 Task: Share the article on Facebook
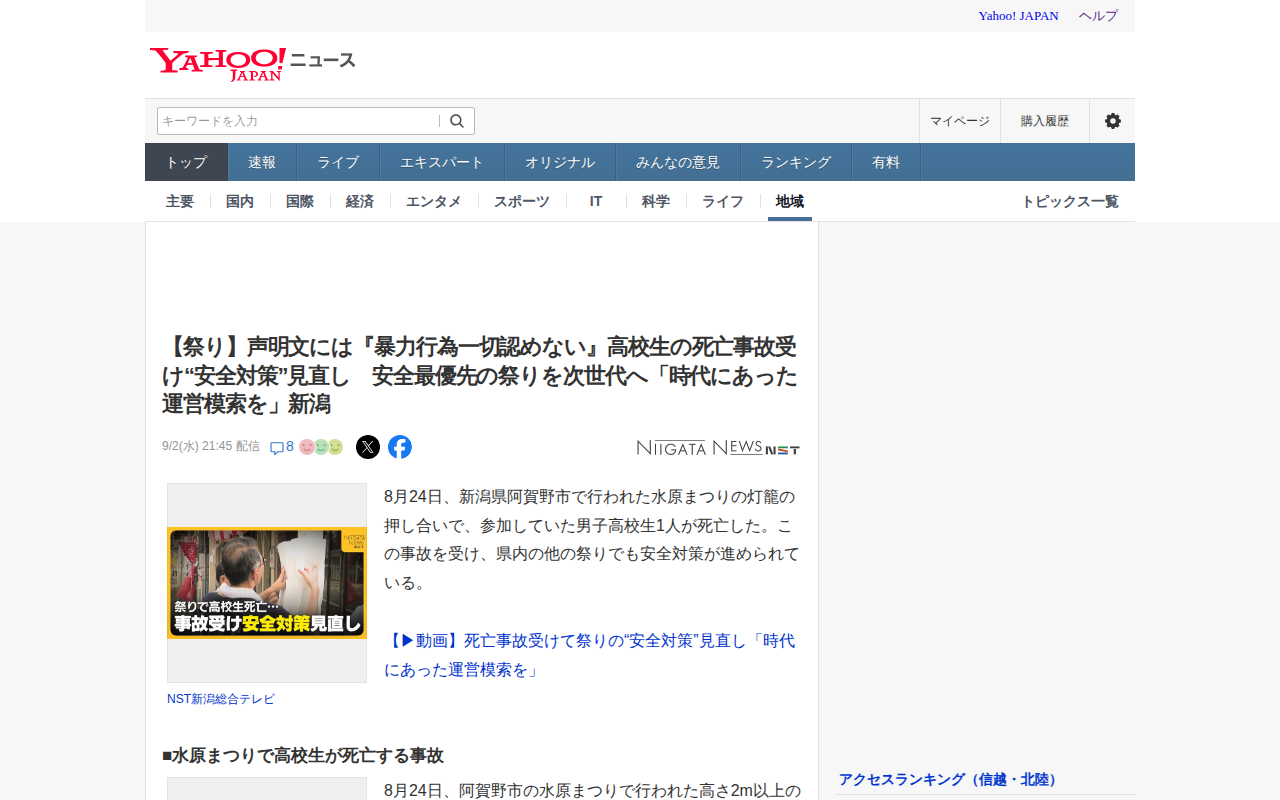(x=400, y=447)
